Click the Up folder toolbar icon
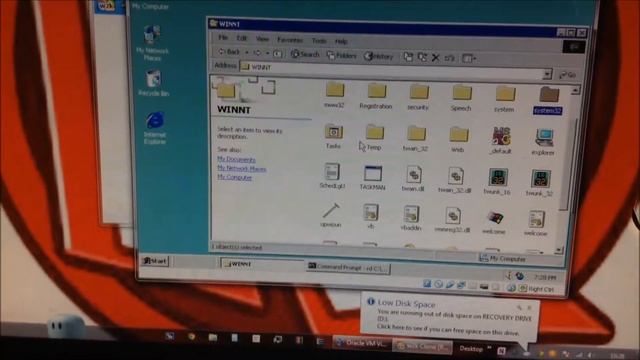The height and width of the screenshot is (360, 640). (x=278, y=53)
